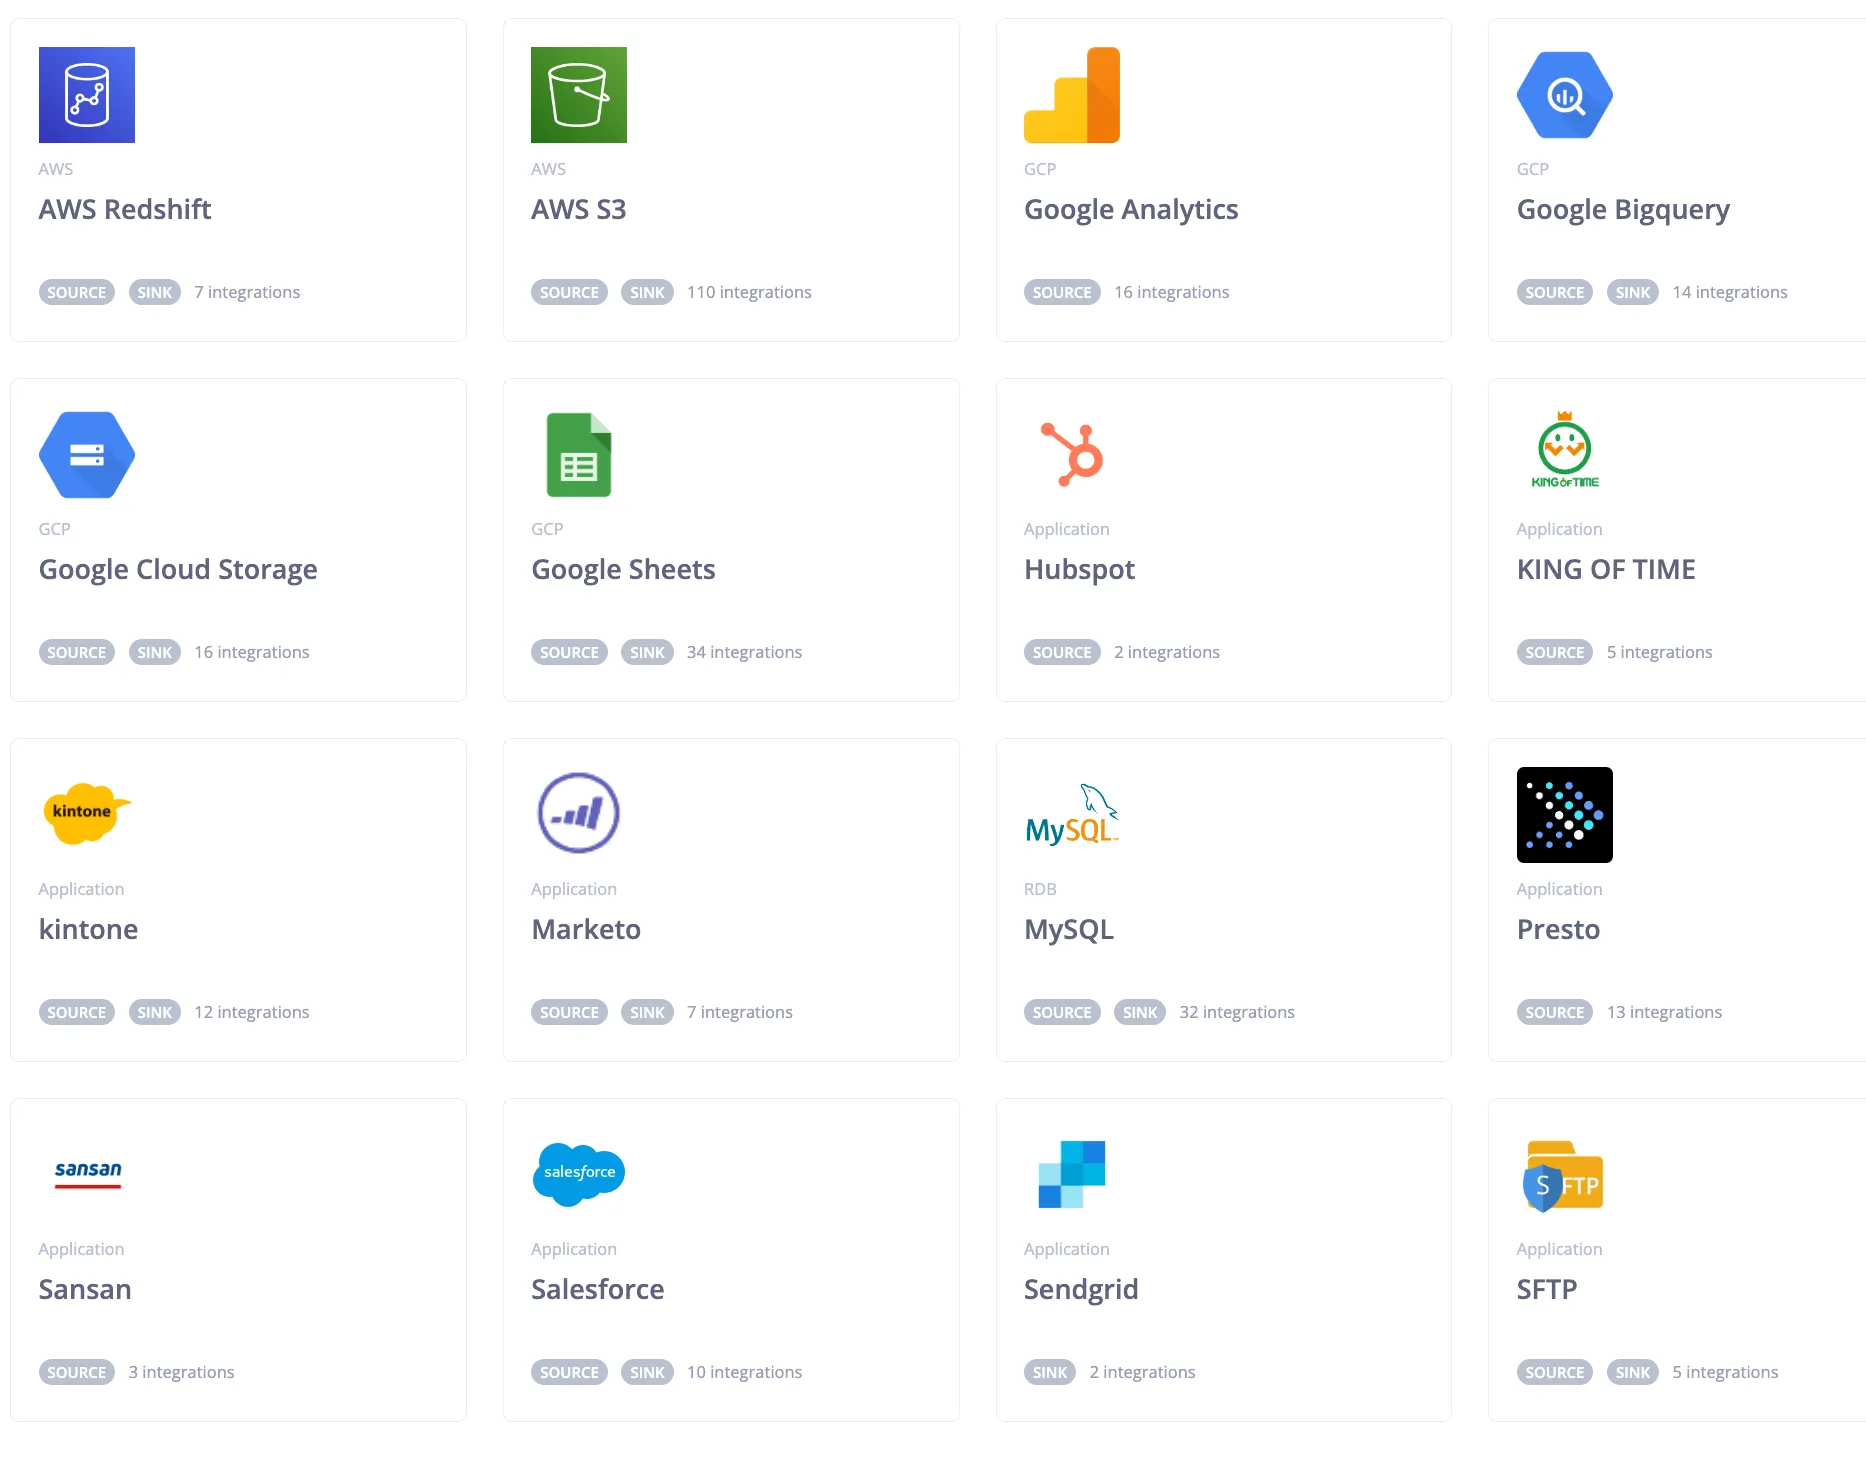This screenshot has width=1866, height=1458.
Task: Click the KING OF TIME logo
Action: (x=1564, y=451)
